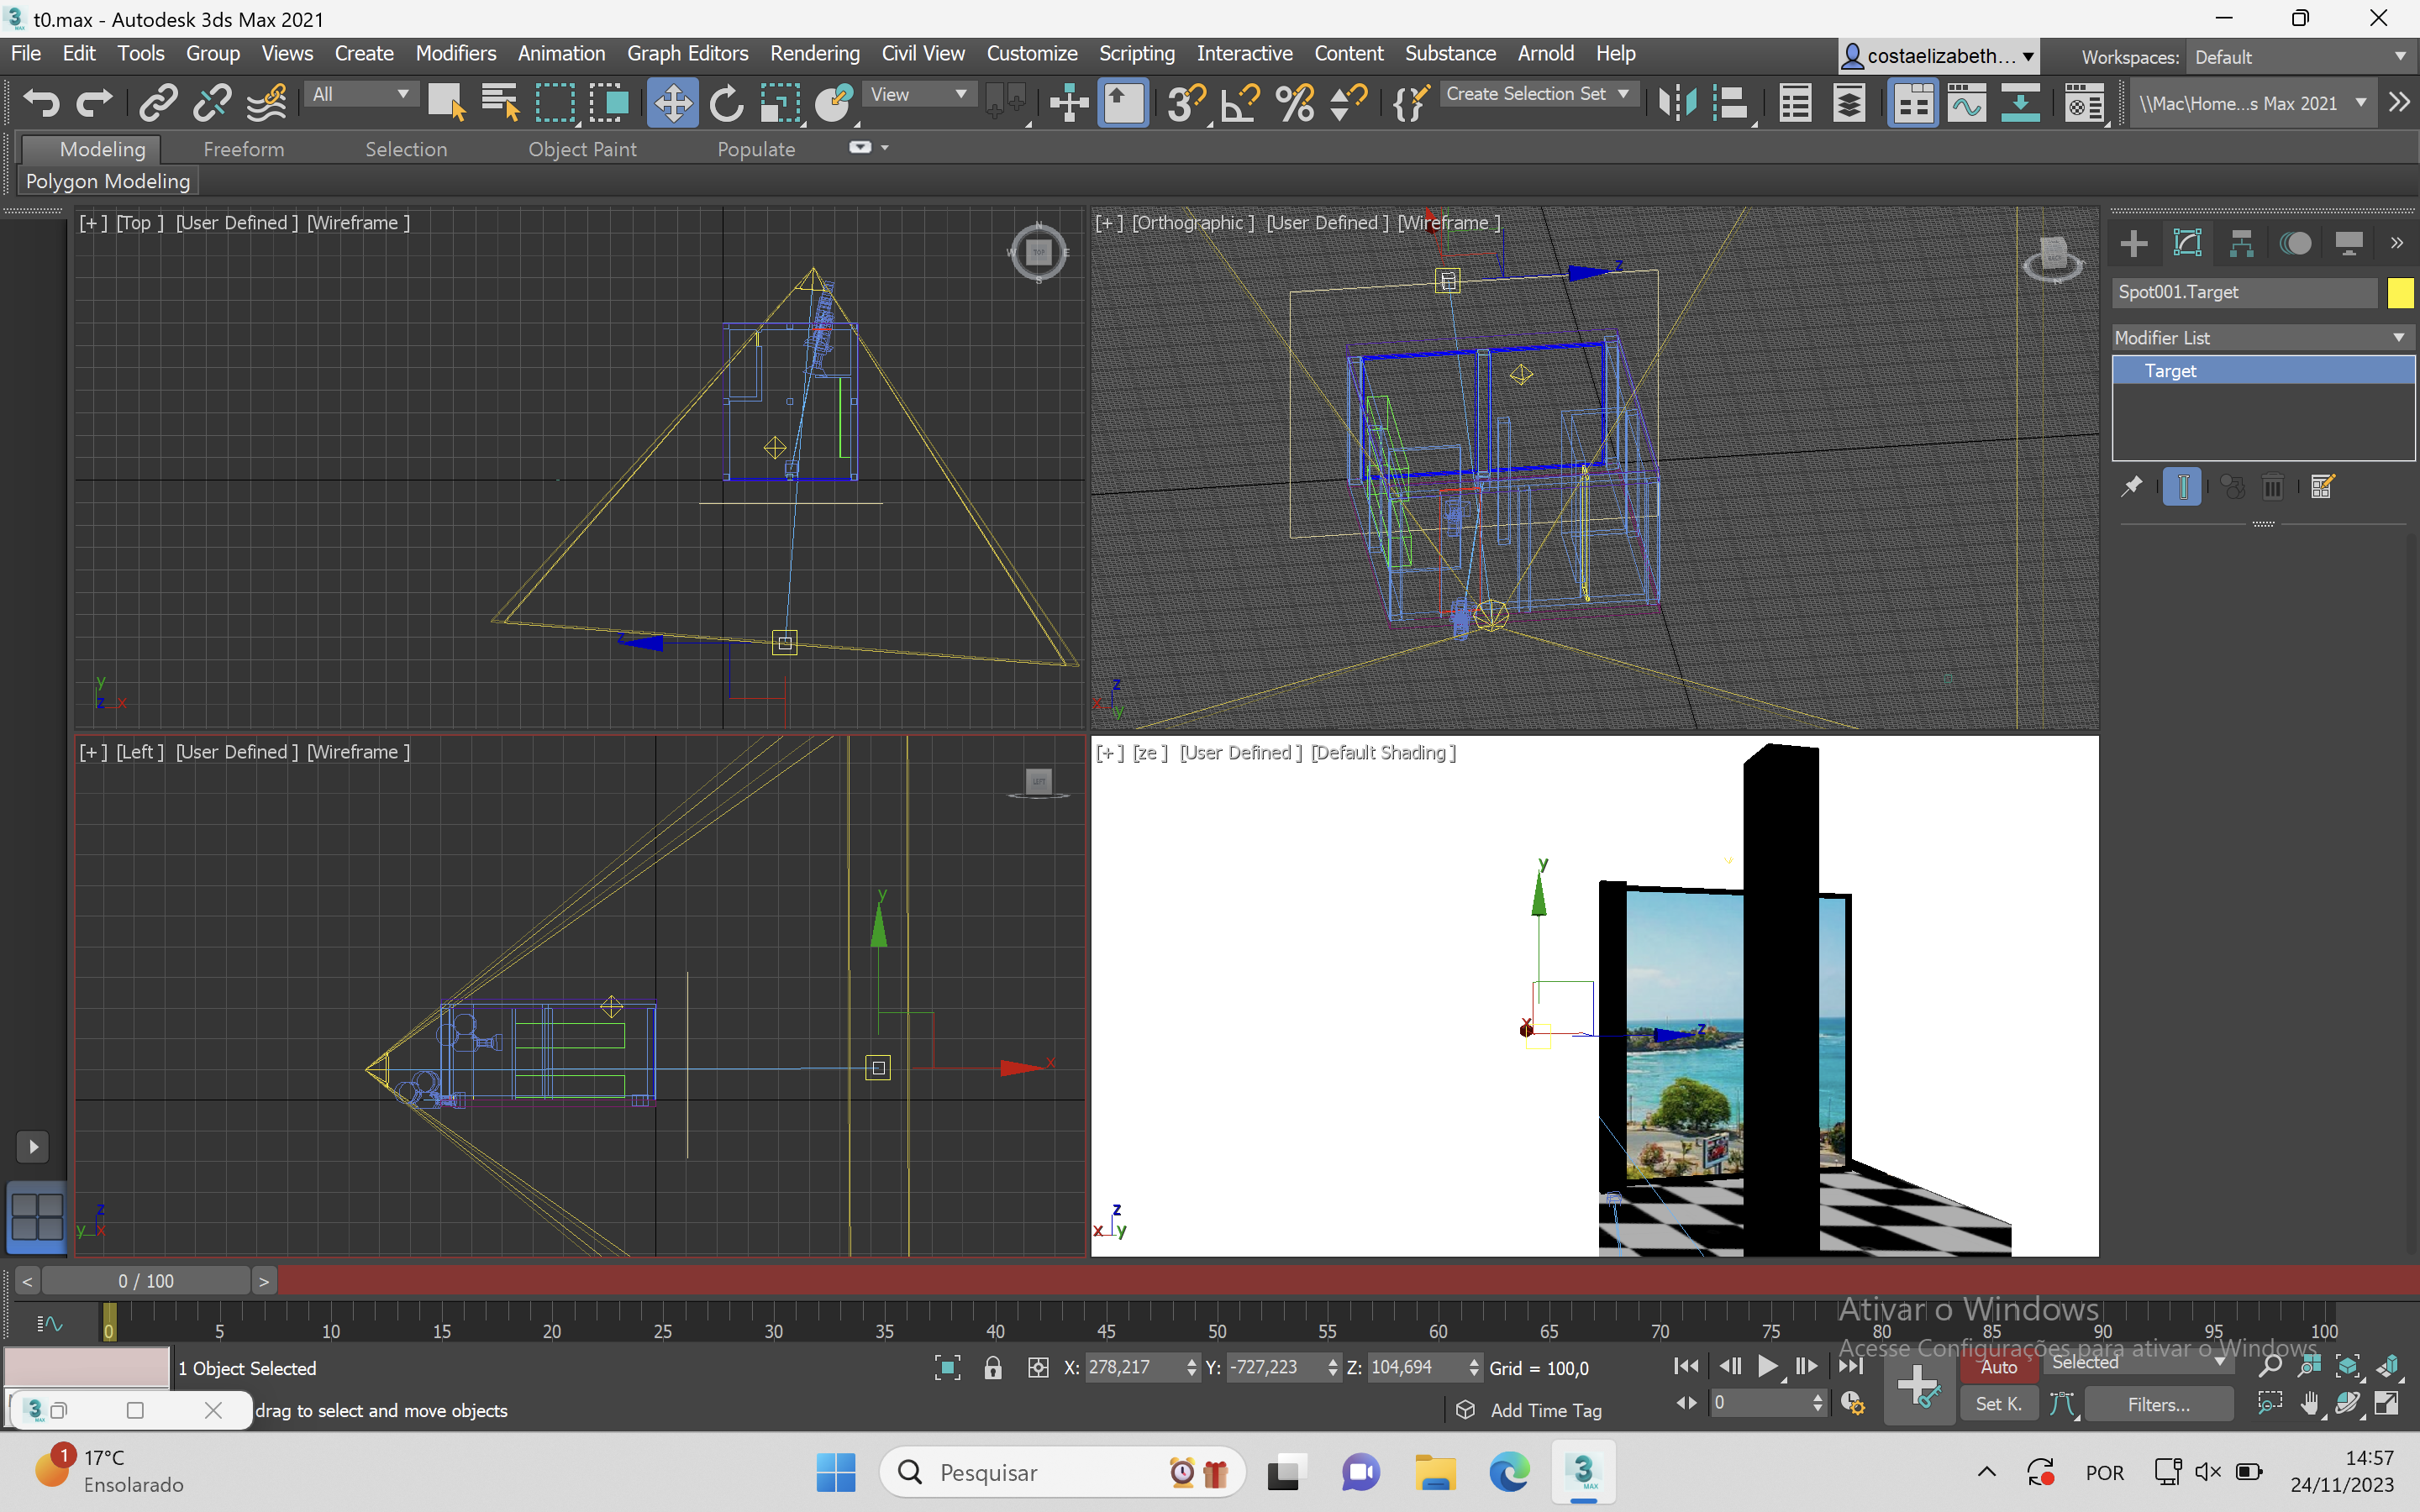Select the Select and Rotate tool
This screenshot has width=2420, height=1512.
click(x=726, y=103)
